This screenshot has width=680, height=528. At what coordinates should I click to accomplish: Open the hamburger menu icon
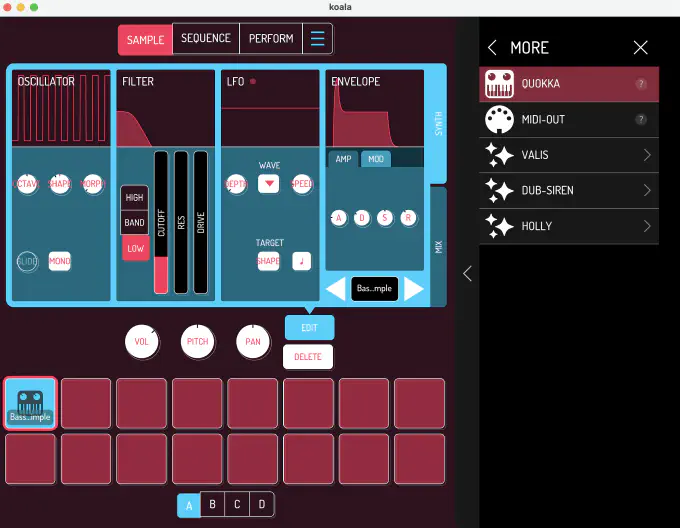click(x=317, y=39)
